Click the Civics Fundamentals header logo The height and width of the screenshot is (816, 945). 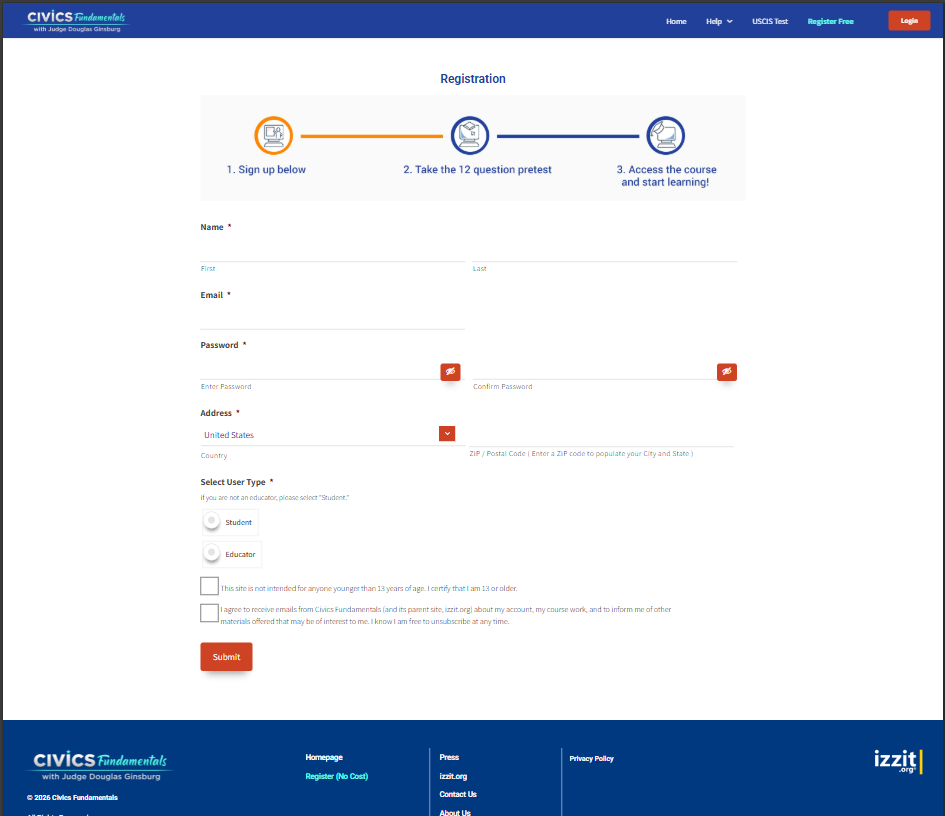(77, 21)
